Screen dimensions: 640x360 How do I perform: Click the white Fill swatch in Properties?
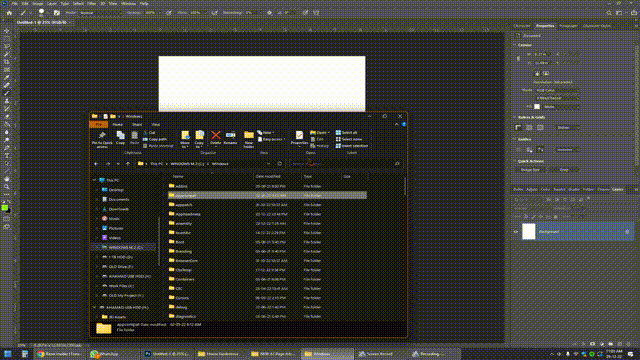point(537,107)
